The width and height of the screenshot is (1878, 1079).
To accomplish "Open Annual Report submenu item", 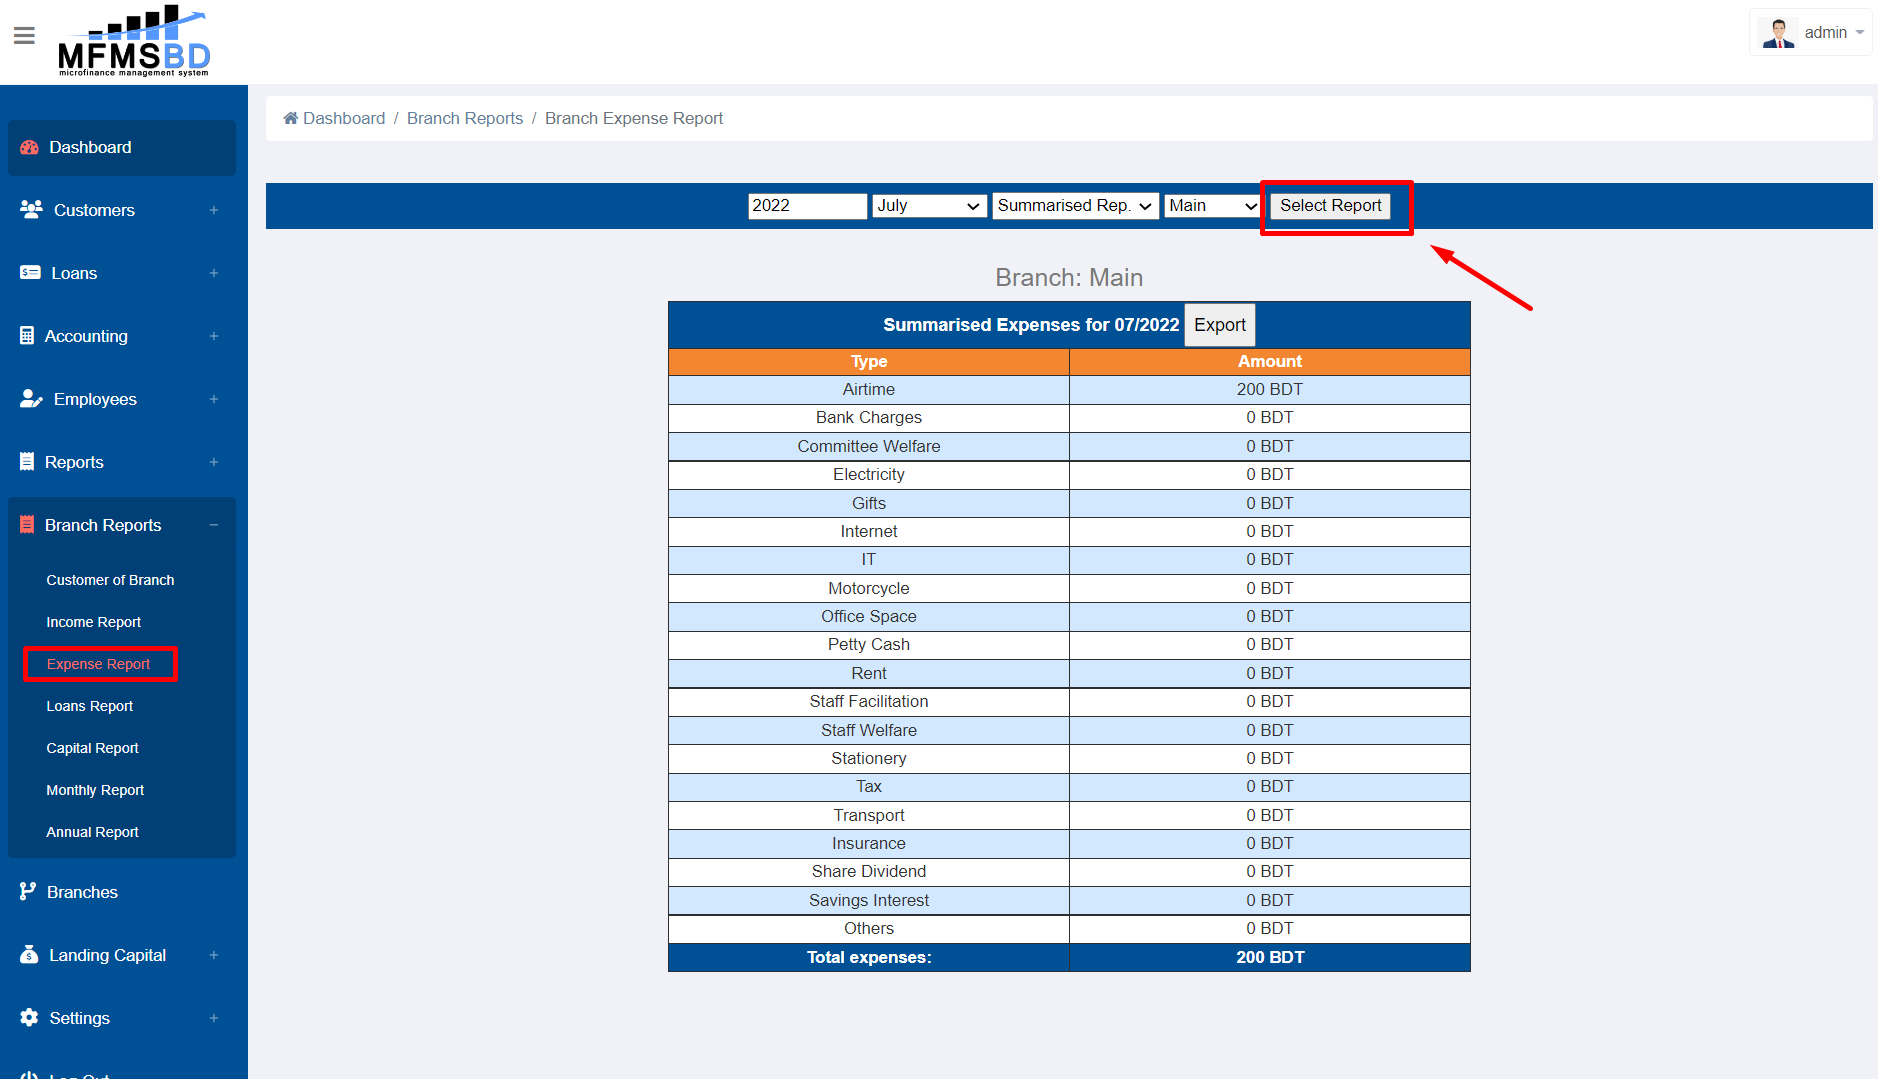I will pos(92,832).
